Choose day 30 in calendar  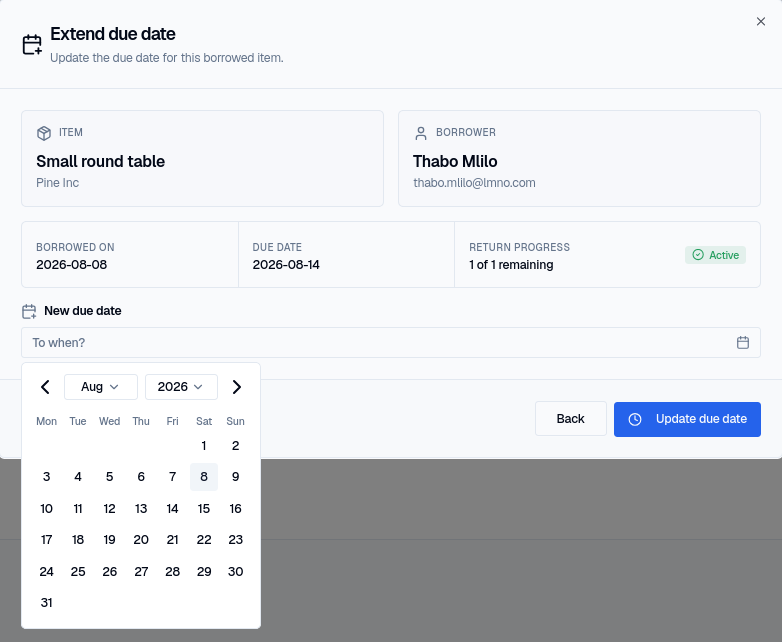[x=235, y=571]
